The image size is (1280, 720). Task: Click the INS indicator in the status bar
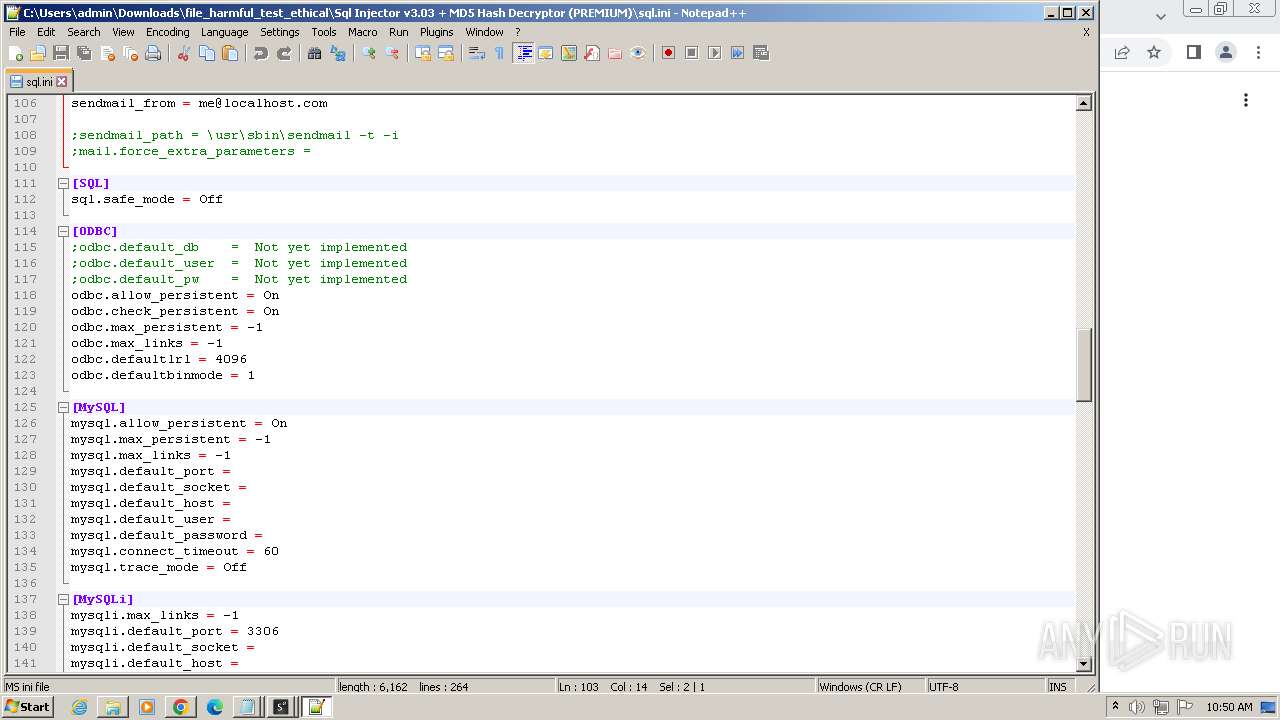pos(1057,687)
